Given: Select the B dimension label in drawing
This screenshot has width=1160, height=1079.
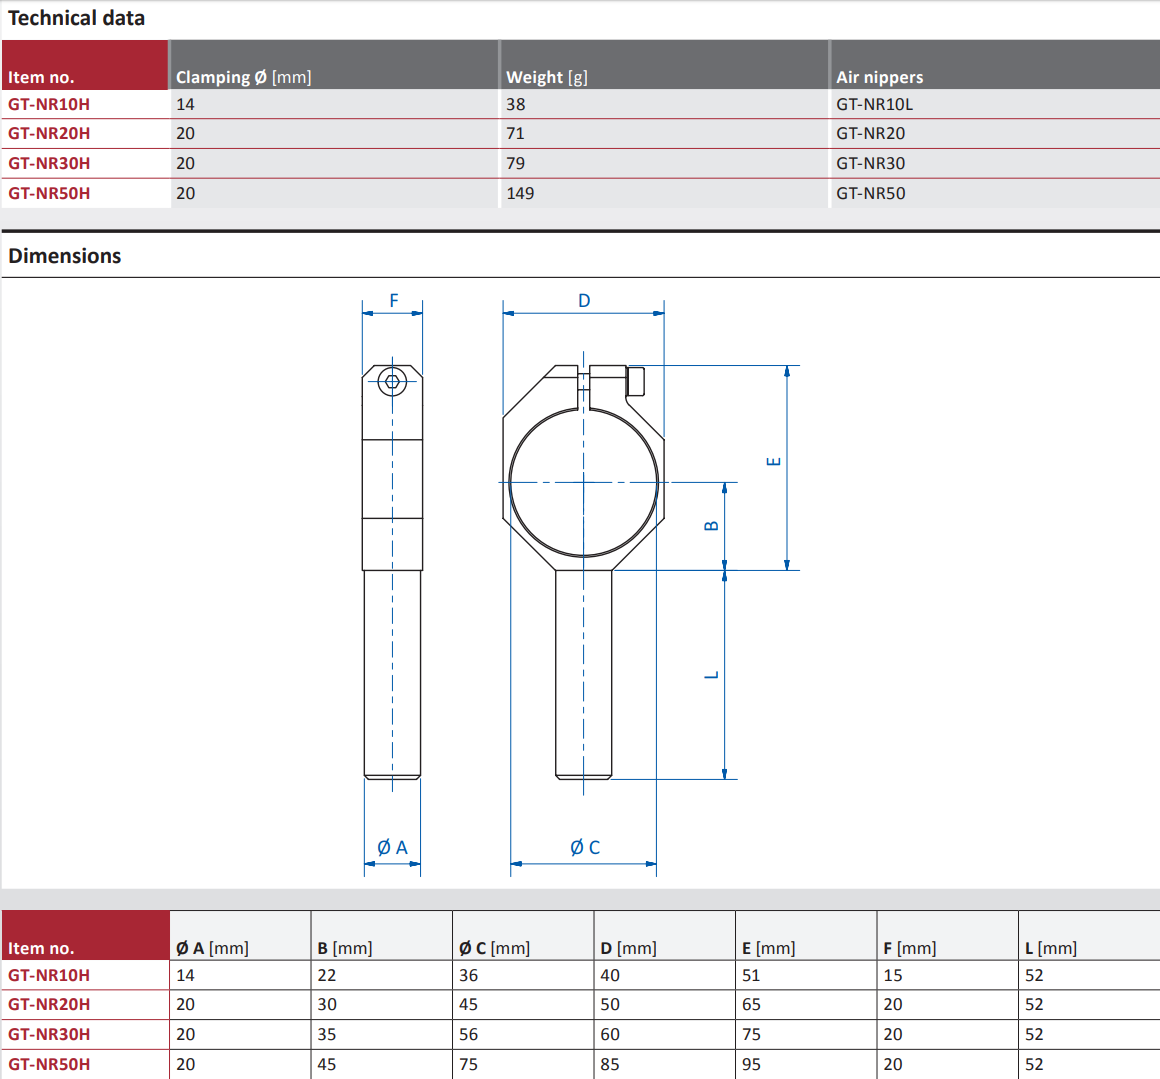Looking at the screenshot, I should (711, 526).
